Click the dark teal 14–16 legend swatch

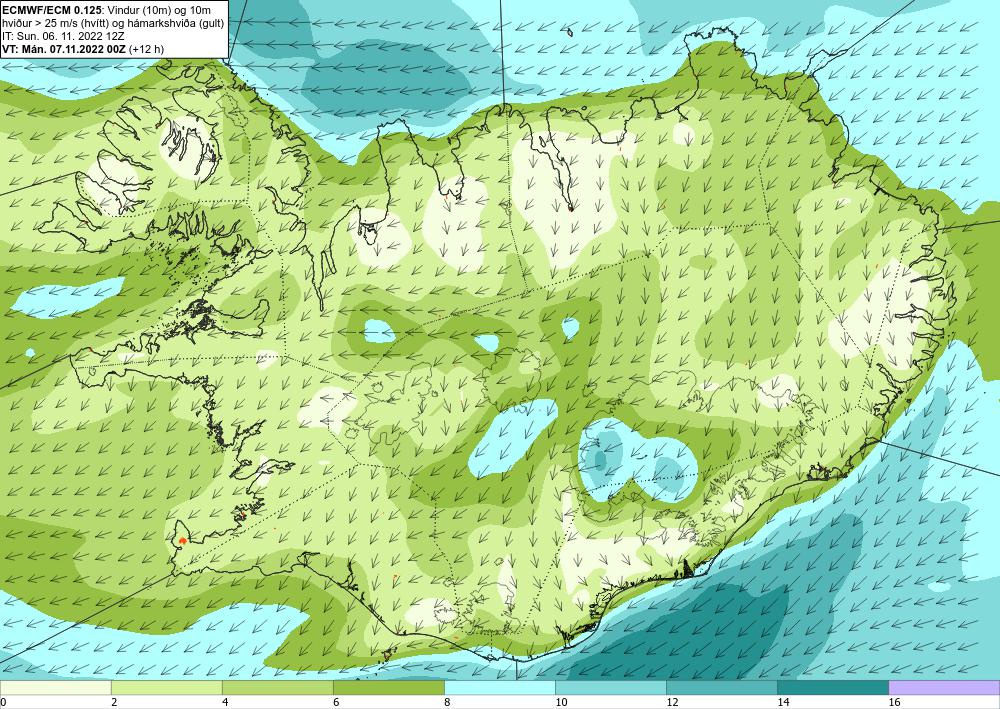(832, 687)
